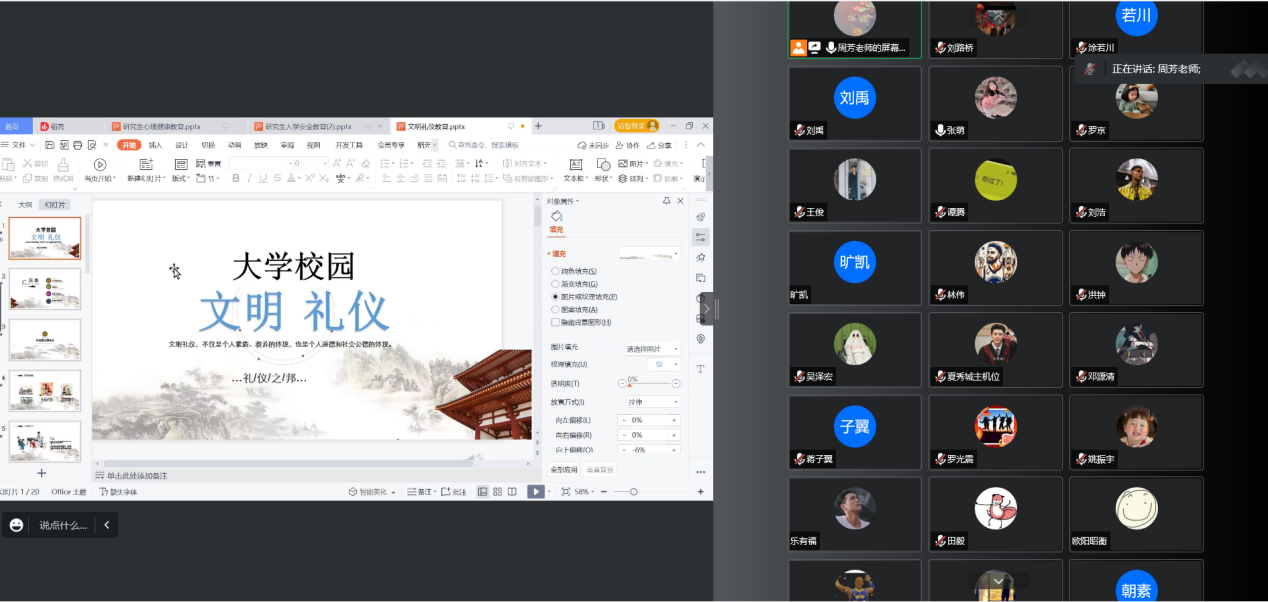
Task: Expand 放置方式 dropdown showing 拉伸
Action: click(x=650, y=402)
